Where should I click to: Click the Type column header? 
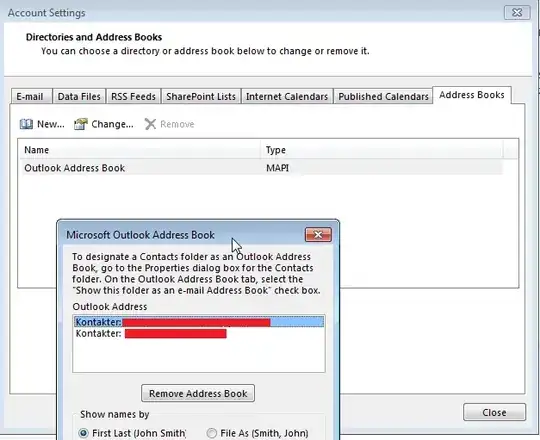click(382, 150)
